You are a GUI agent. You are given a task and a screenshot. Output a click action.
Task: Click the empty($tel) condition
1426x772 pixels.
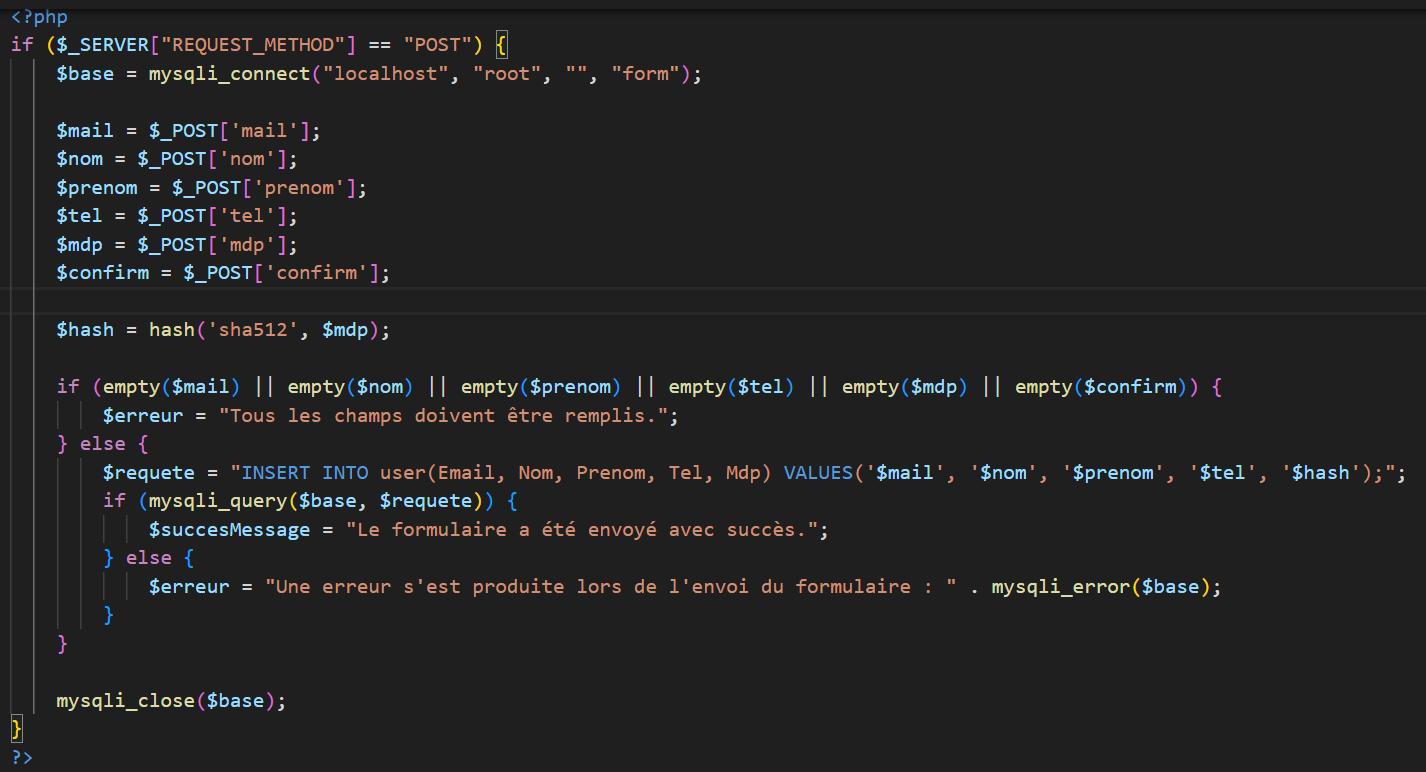730,387
